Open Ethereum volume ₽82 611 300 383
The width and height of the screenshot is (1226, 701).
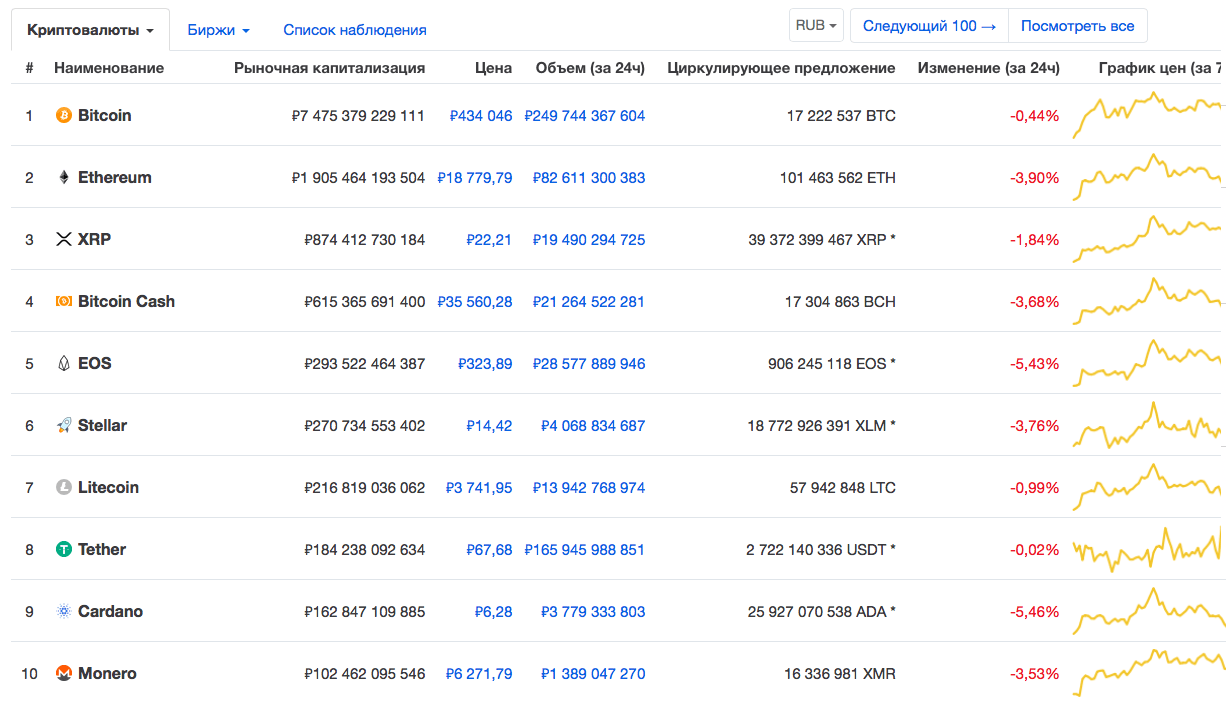(x=589, y=178)
